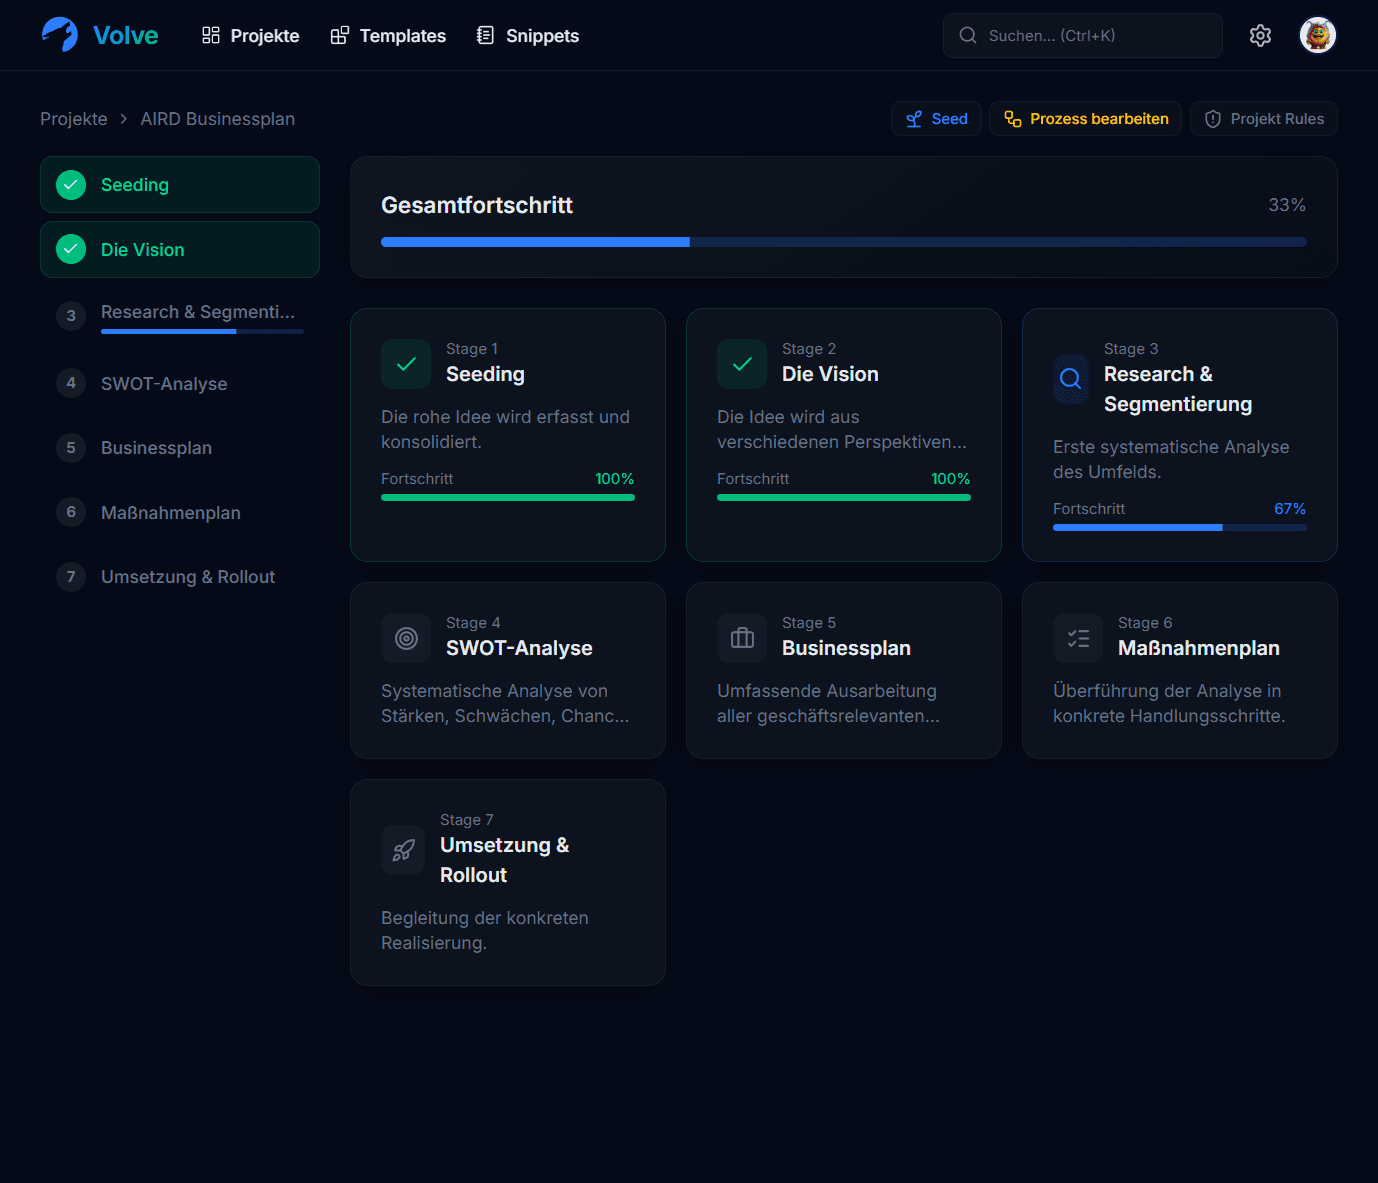1378x1183 pixels.
Task: Click the Volve bird logo icon
Action: pos(60,35)
